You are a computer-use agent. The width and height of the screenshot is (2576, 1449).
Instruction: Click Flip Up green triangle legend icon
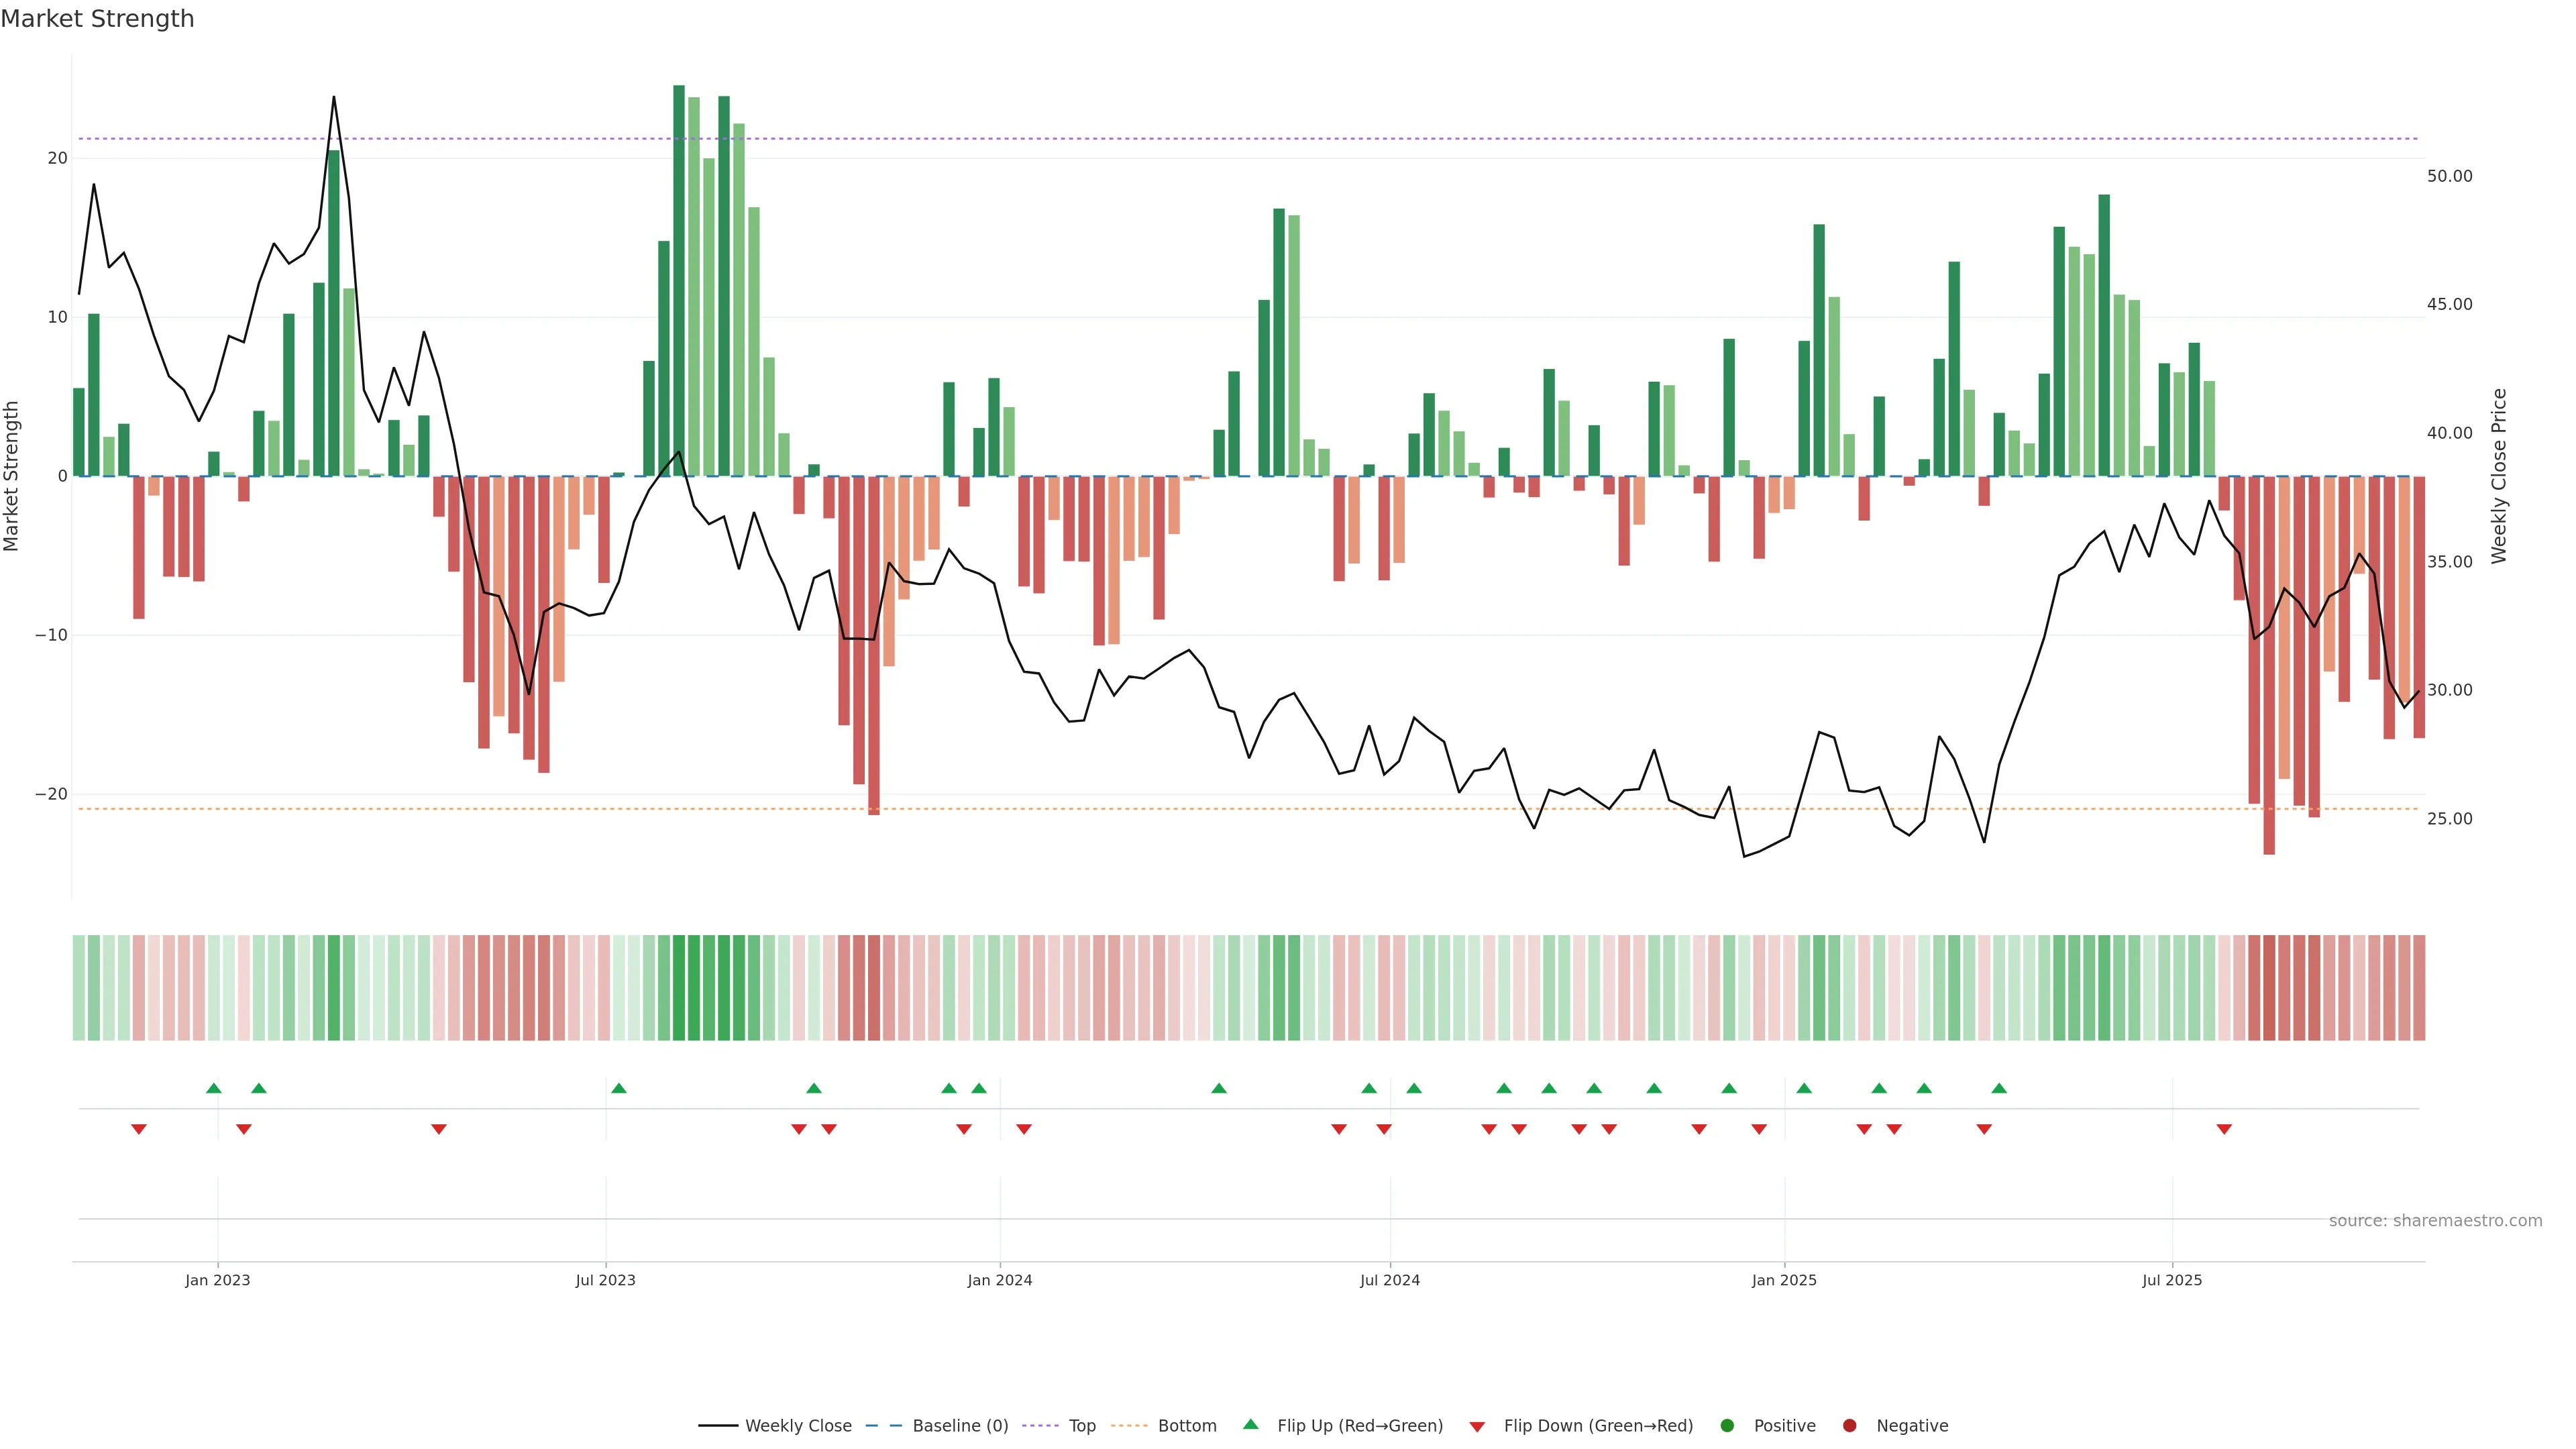(1250, 1424)
